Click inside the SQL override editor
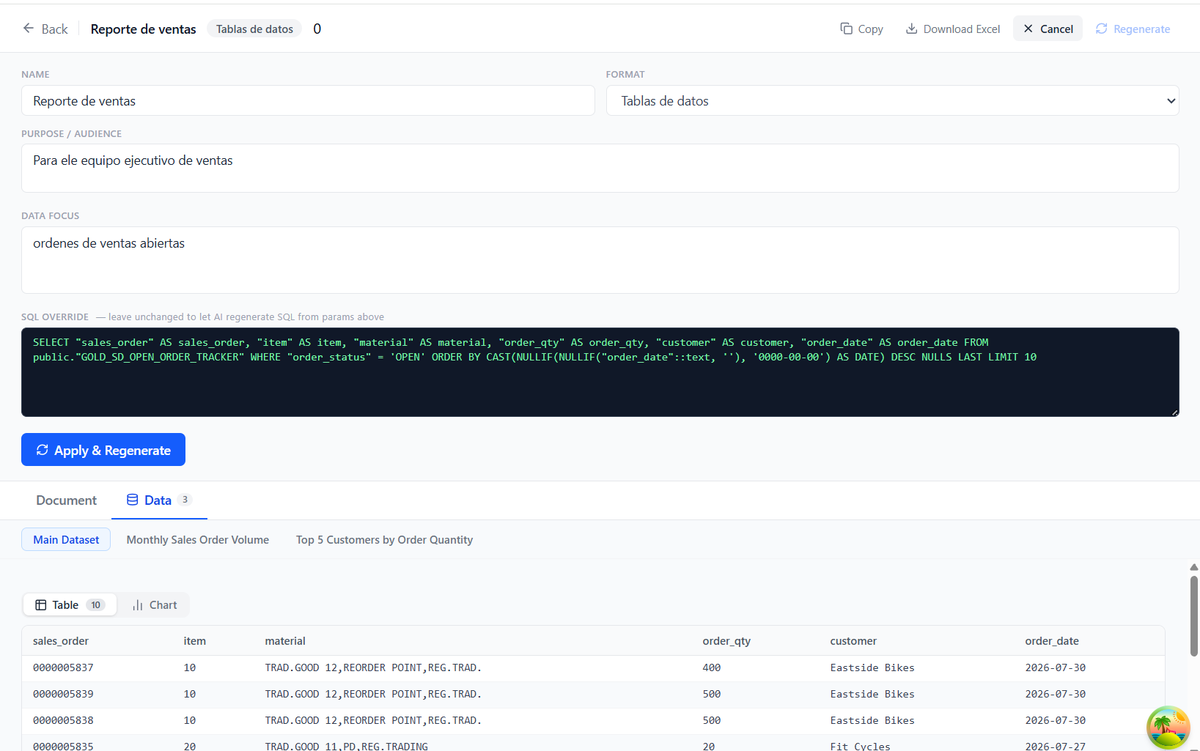 click(600, 372)
